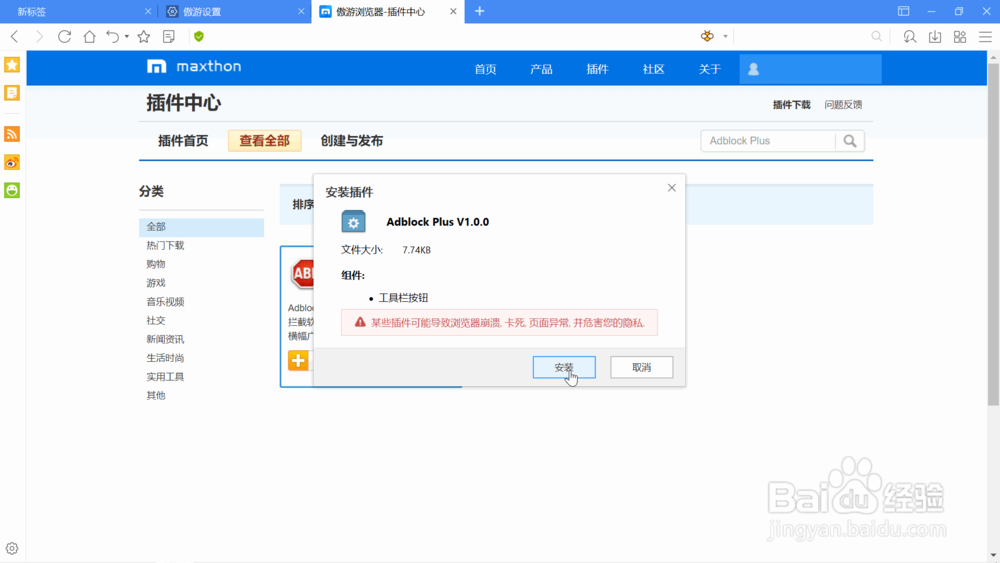Click the bee search engine icon
1000x563 pixels.
(x=707, y=36)
